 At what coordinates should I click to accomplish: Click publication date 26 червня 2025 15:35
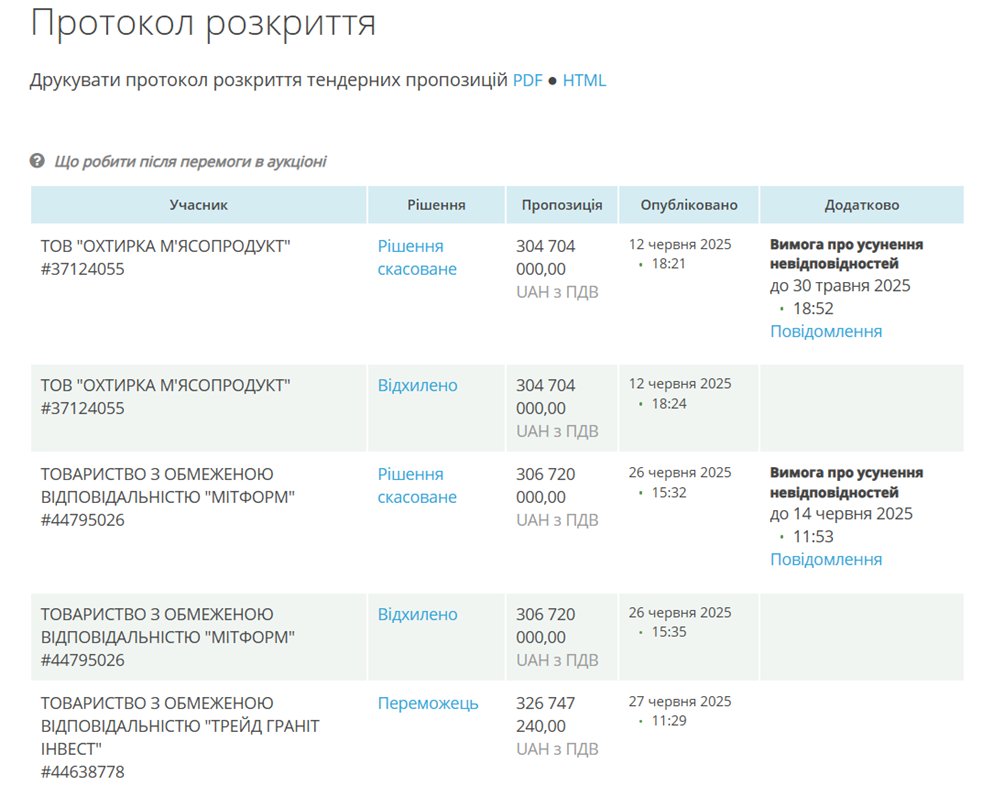[x=680, y=622]
